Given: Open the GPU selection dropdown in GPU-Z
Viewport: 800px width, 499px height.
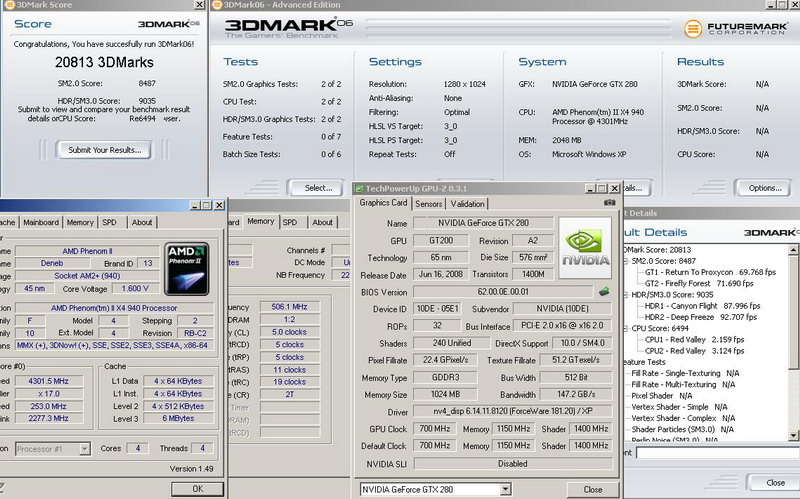Looking at the screenshot, I should click(505, 489).
